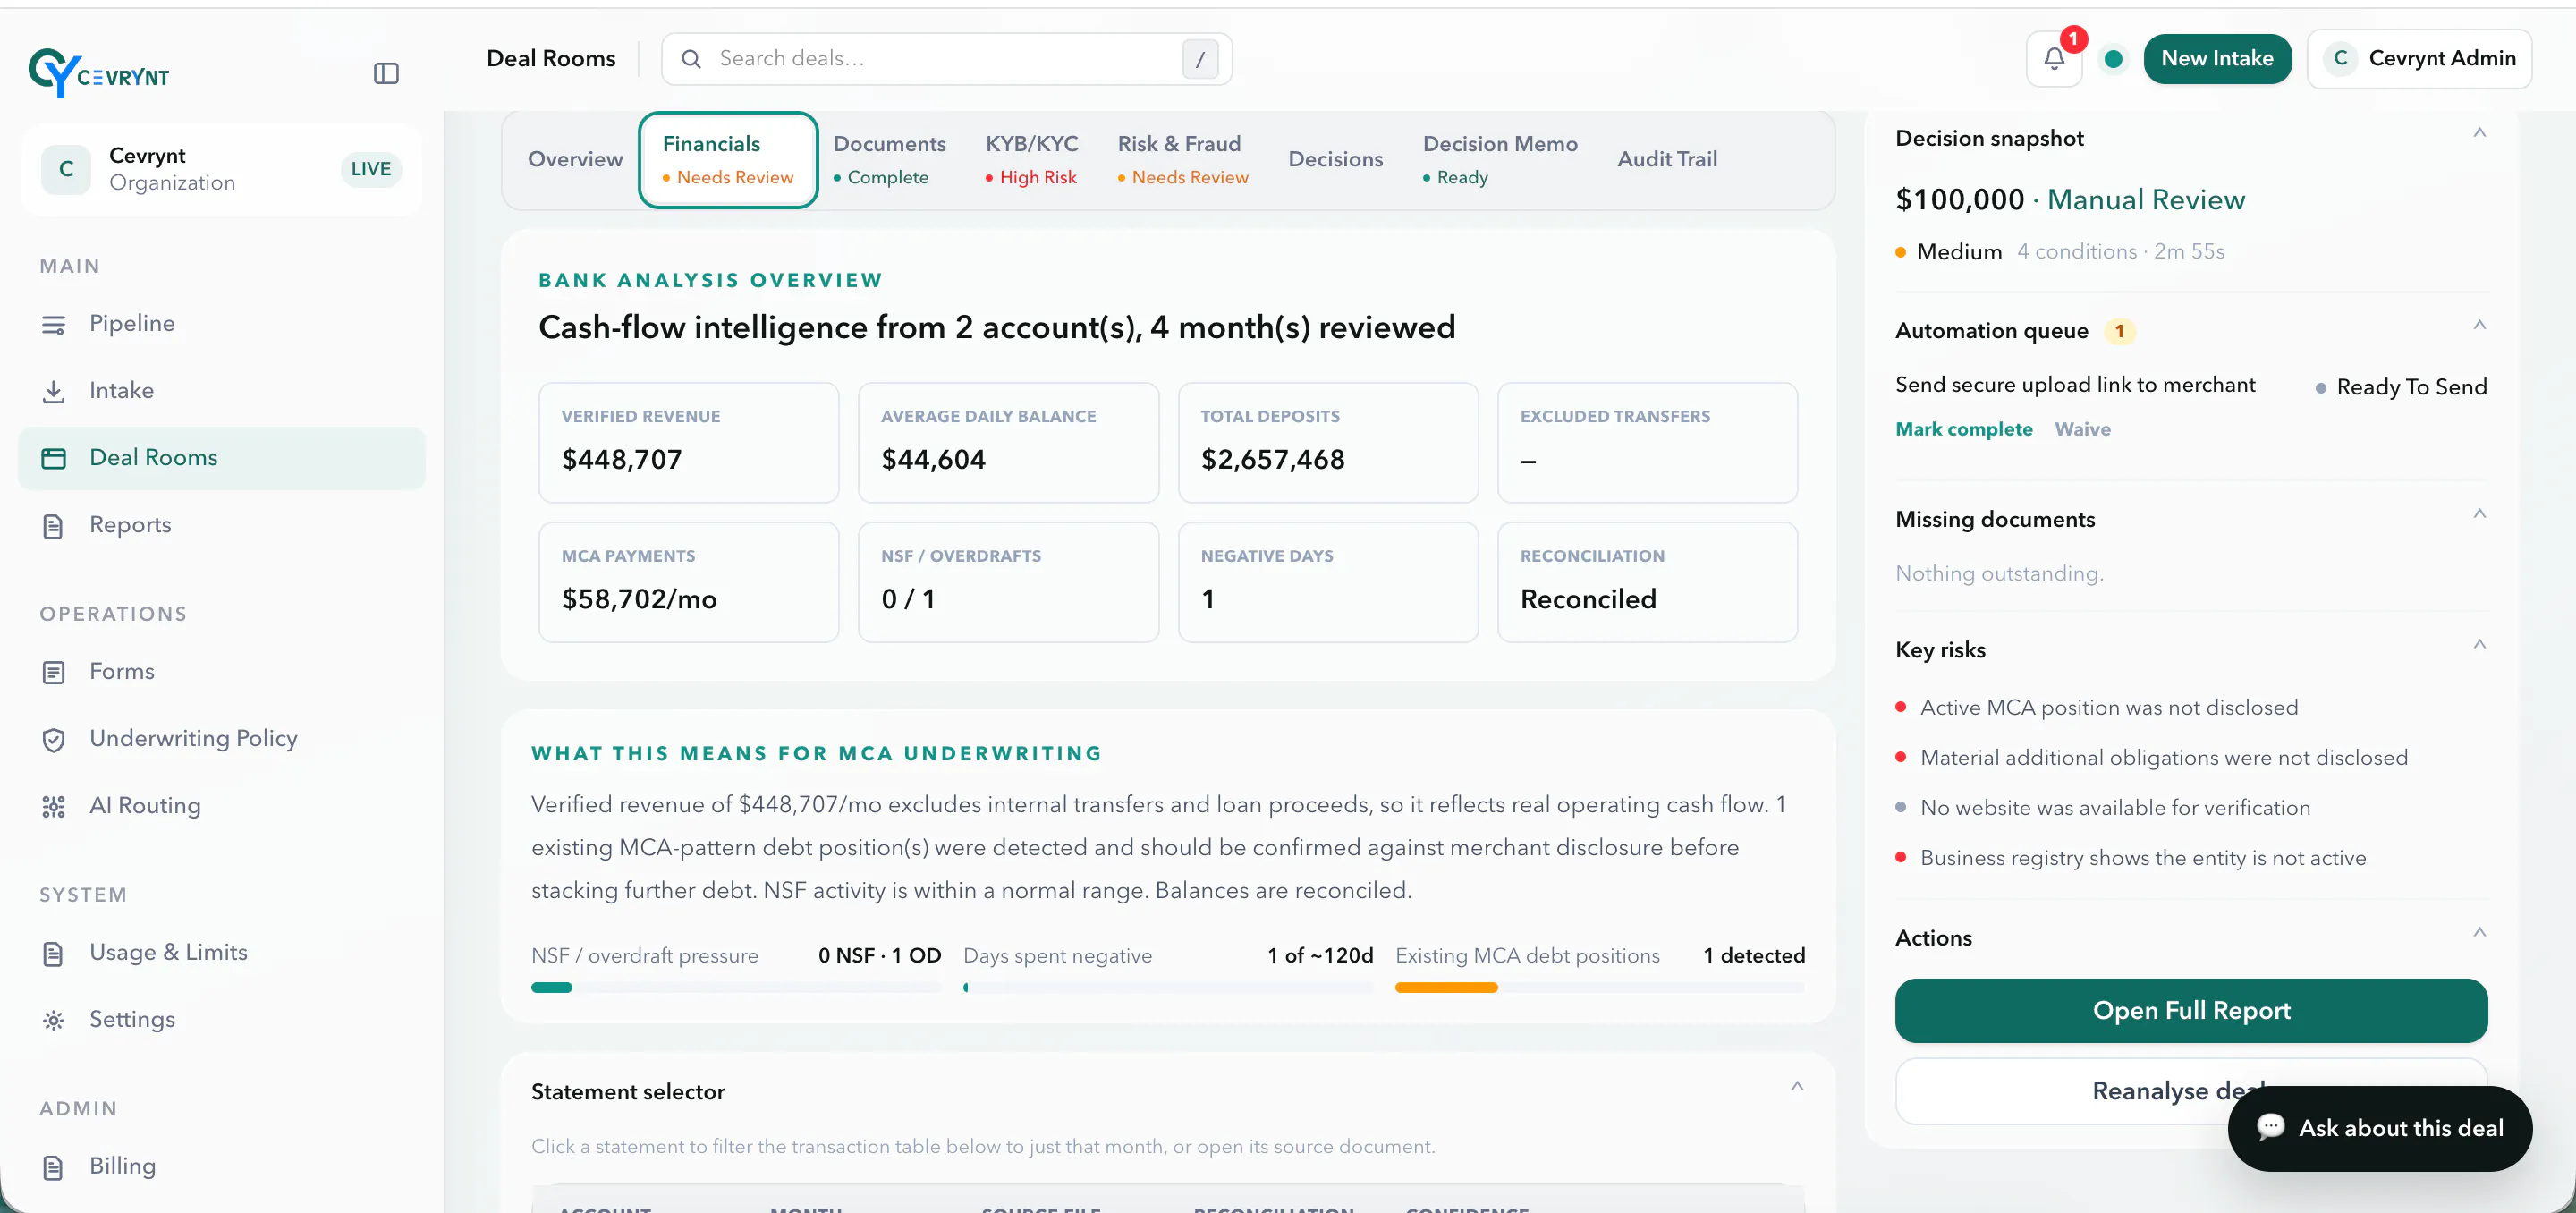This screenshot has height=1213, width=2576.
Task: Click the Intake download icon
Action: (x=54, y=391)
